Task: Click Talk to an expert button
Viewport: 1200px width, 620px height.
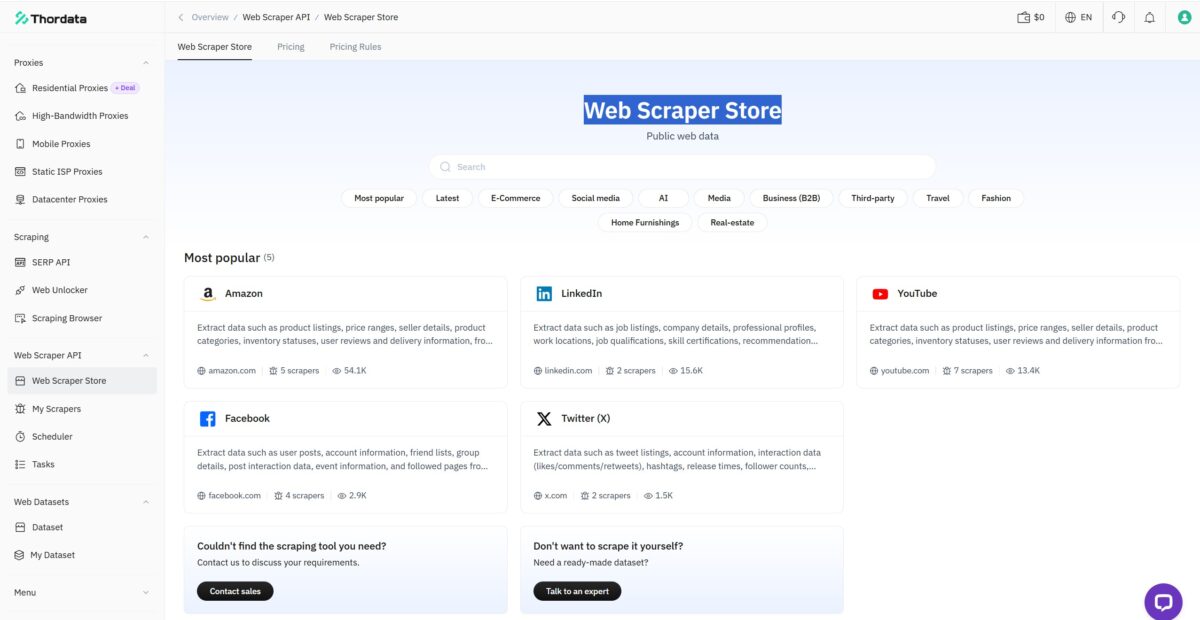Action: point(577,591)
